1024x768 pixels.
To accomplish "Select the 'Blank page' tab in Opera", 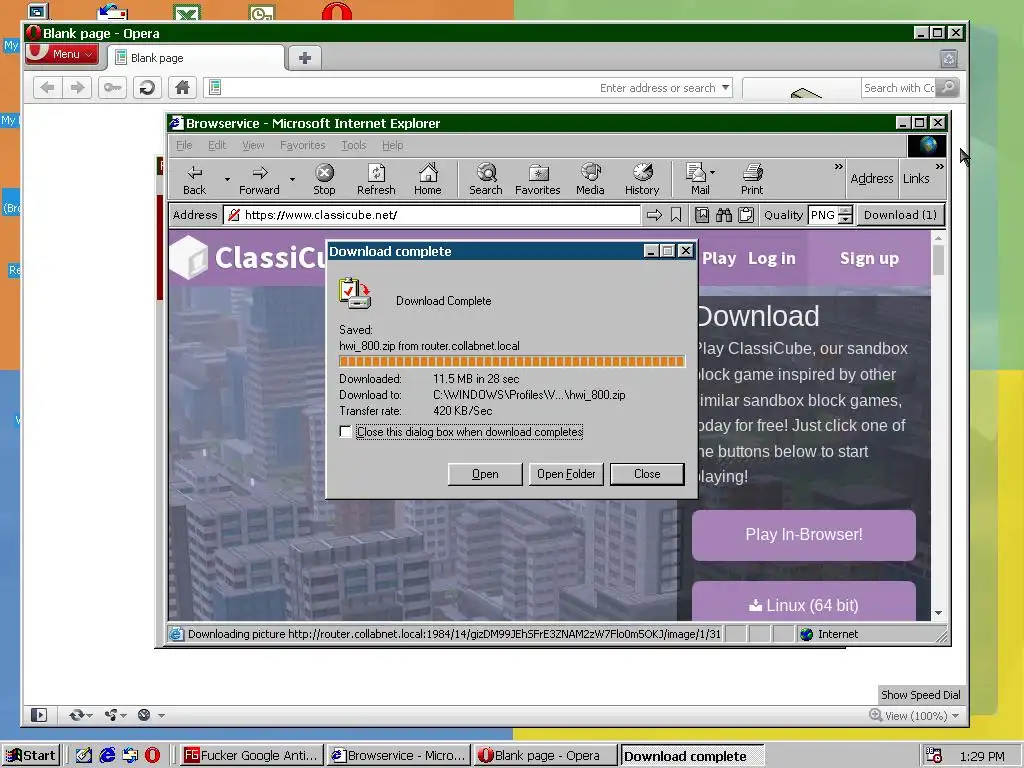I will [x=197, y=58].
